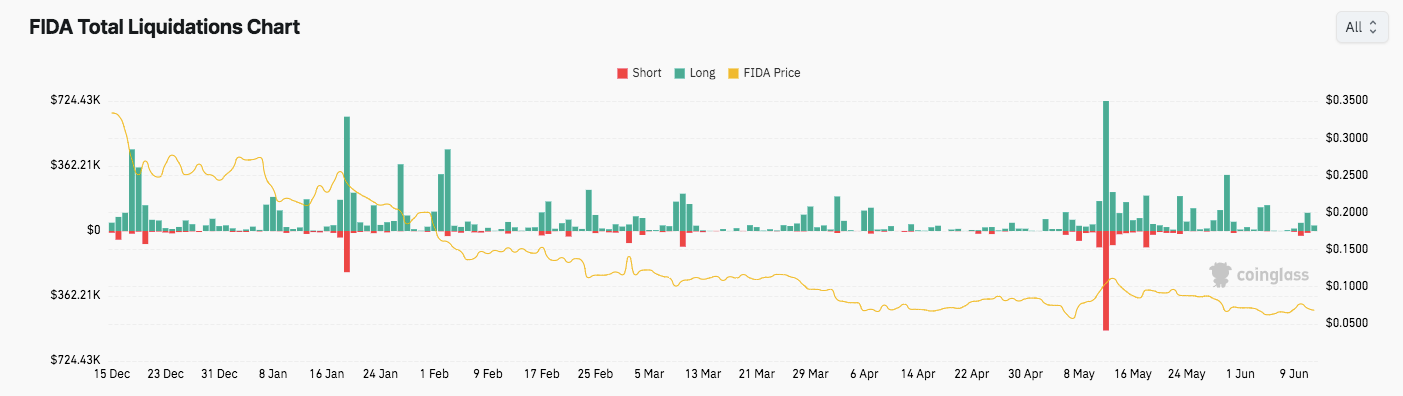Click the "$0.1000" right axis price label
Image resolution: width=1403 pixels, height=396 pixels.
pos(1346,286)
